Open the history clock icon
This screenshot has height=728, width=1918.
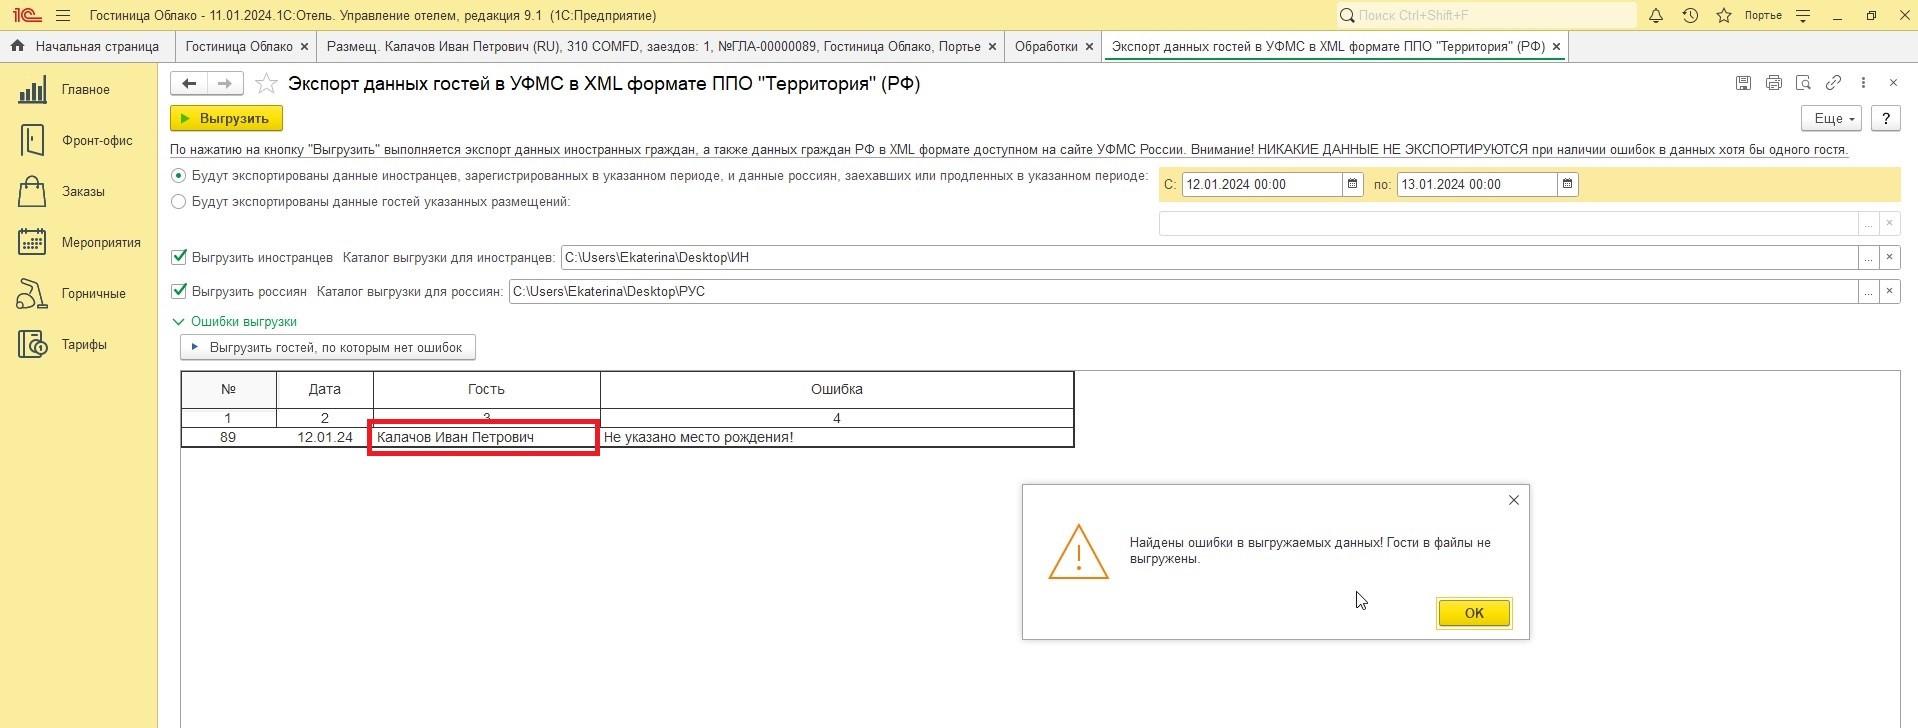pyautogui.click(x=1690, y=16)
